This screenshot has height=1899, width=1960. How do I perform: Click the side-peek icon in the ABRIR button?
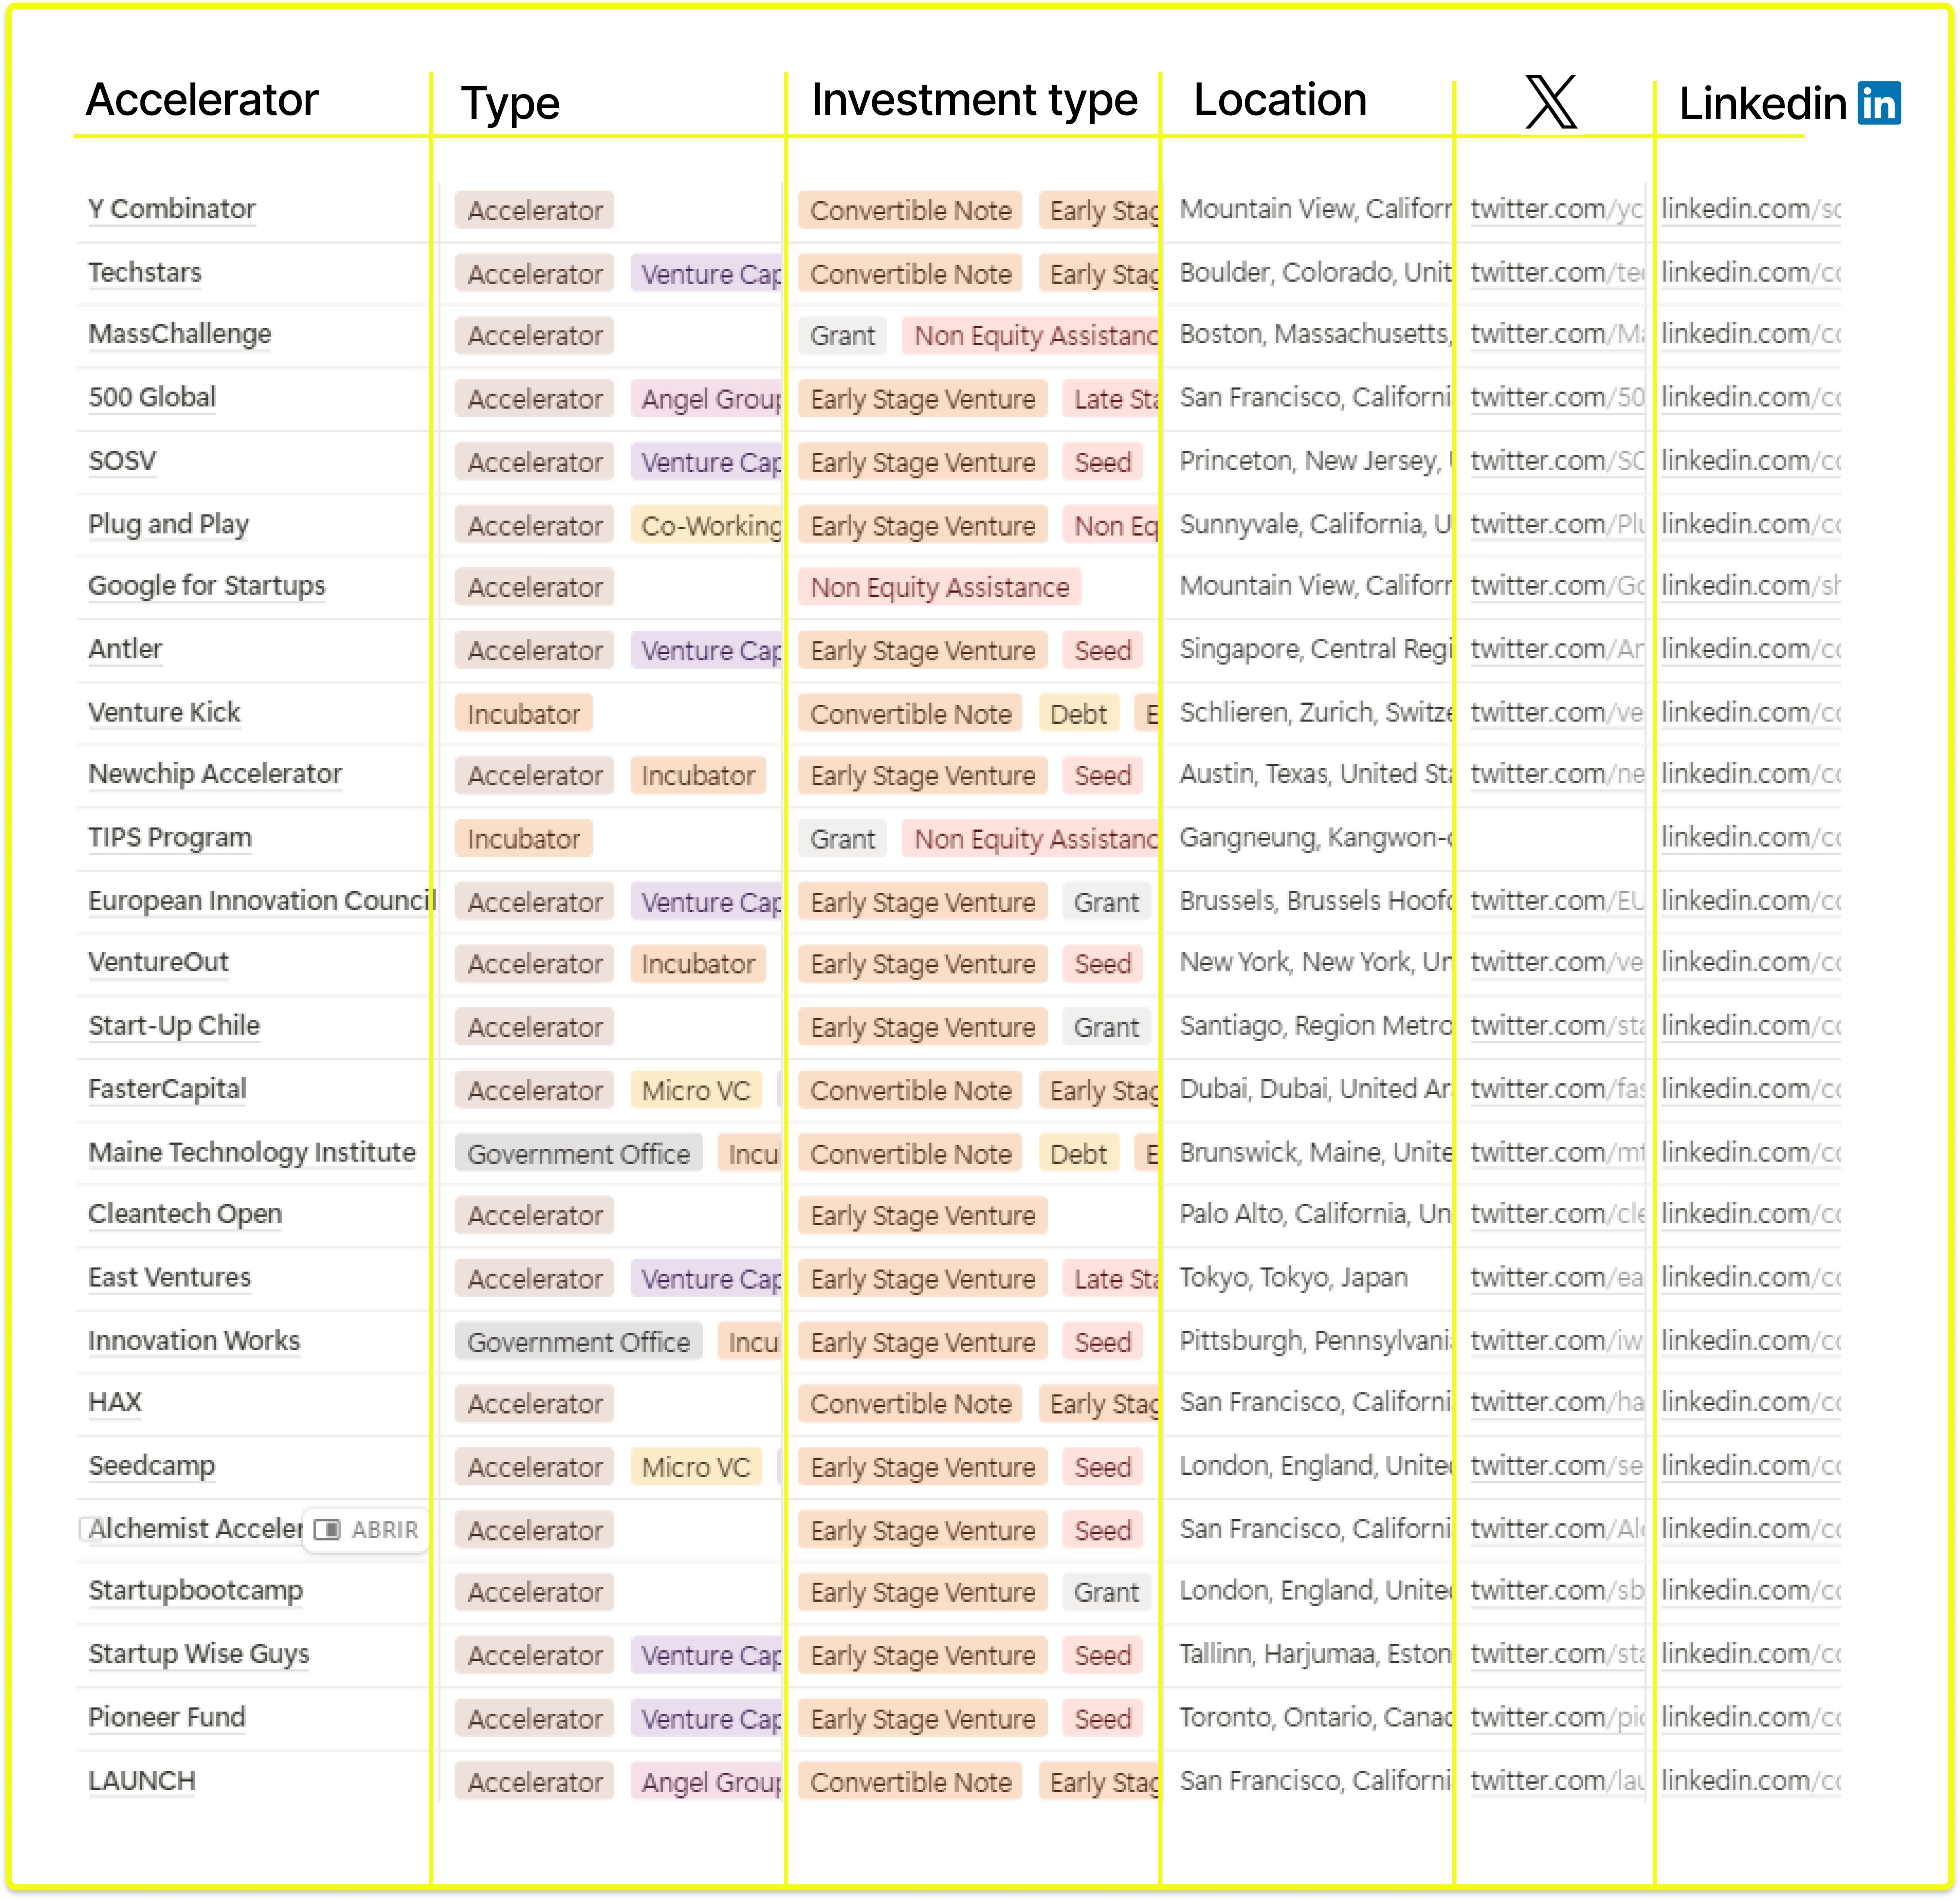[327, 1529]
